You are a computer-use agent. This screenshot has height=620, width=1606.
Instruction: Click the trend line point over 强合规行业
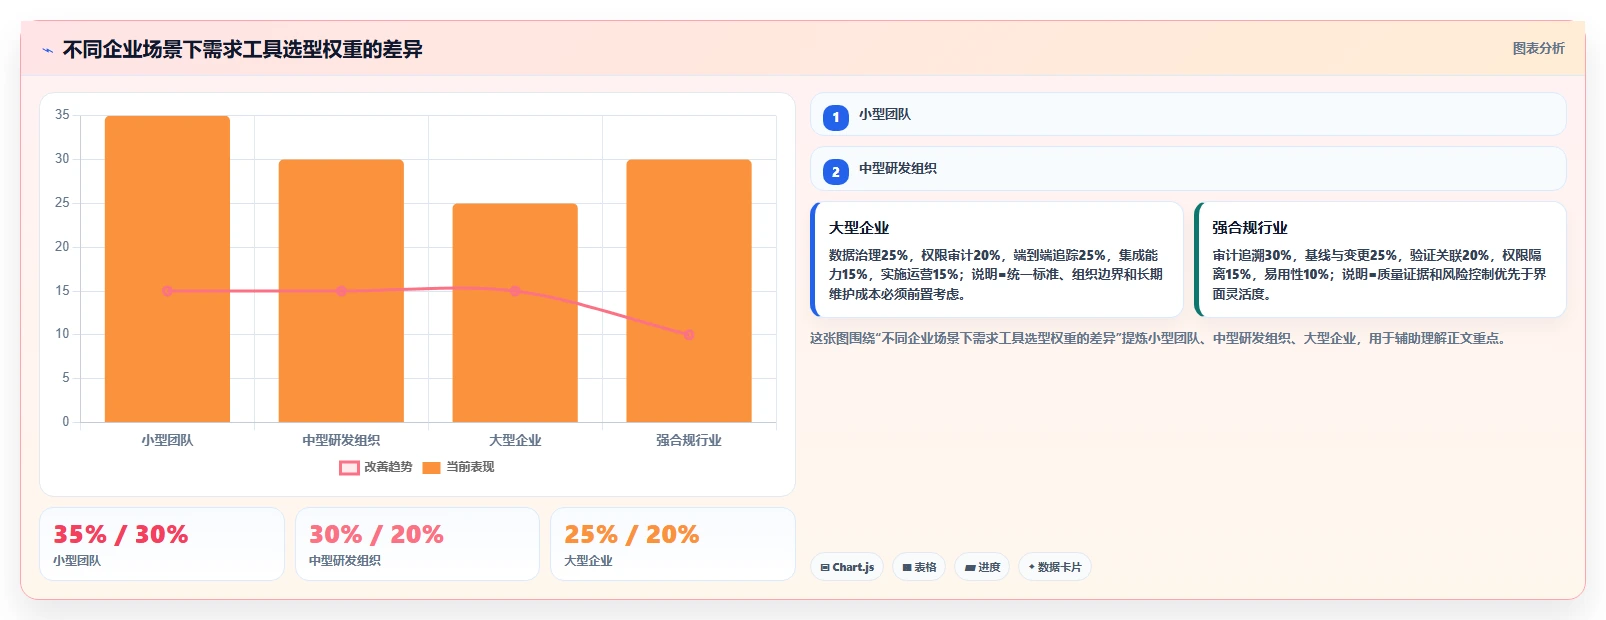tap(689, 335)
